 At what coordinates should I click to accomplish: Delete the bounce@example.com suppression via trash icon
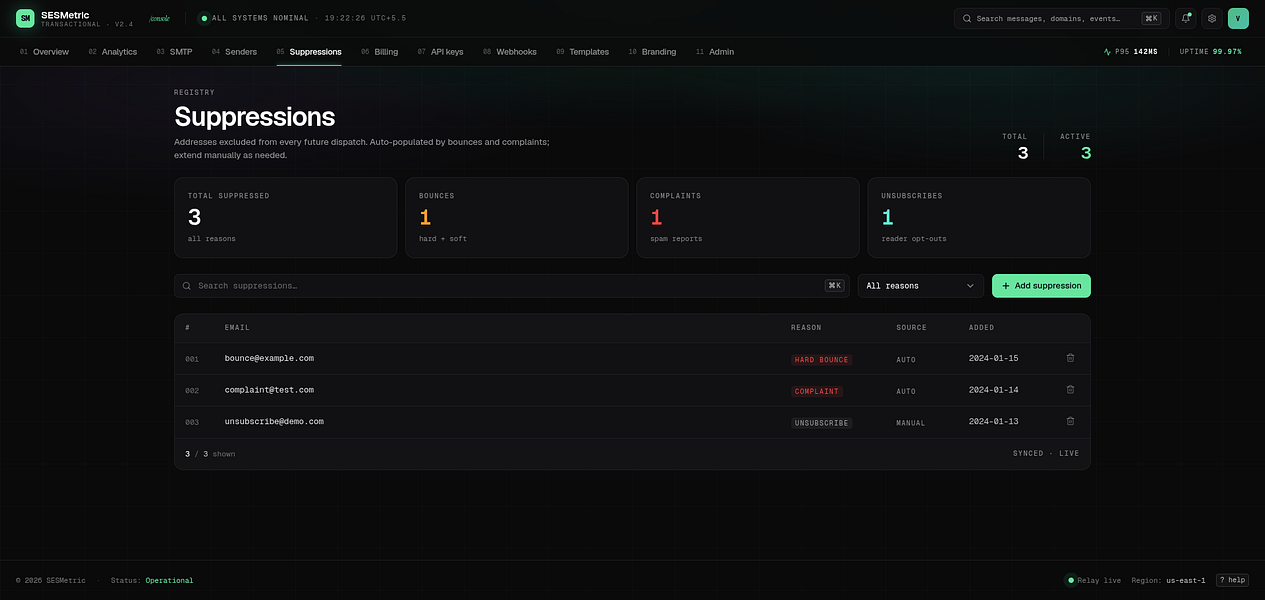[x=1070, y=358]
